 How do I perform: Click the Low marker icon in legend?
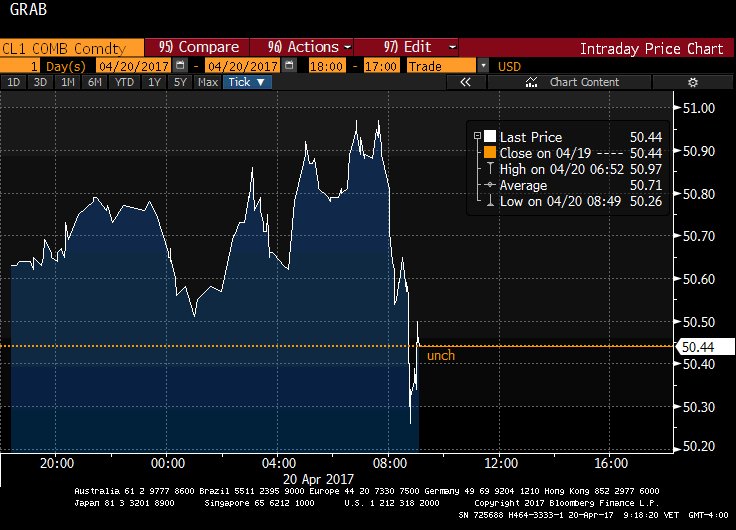pos(489,202)
